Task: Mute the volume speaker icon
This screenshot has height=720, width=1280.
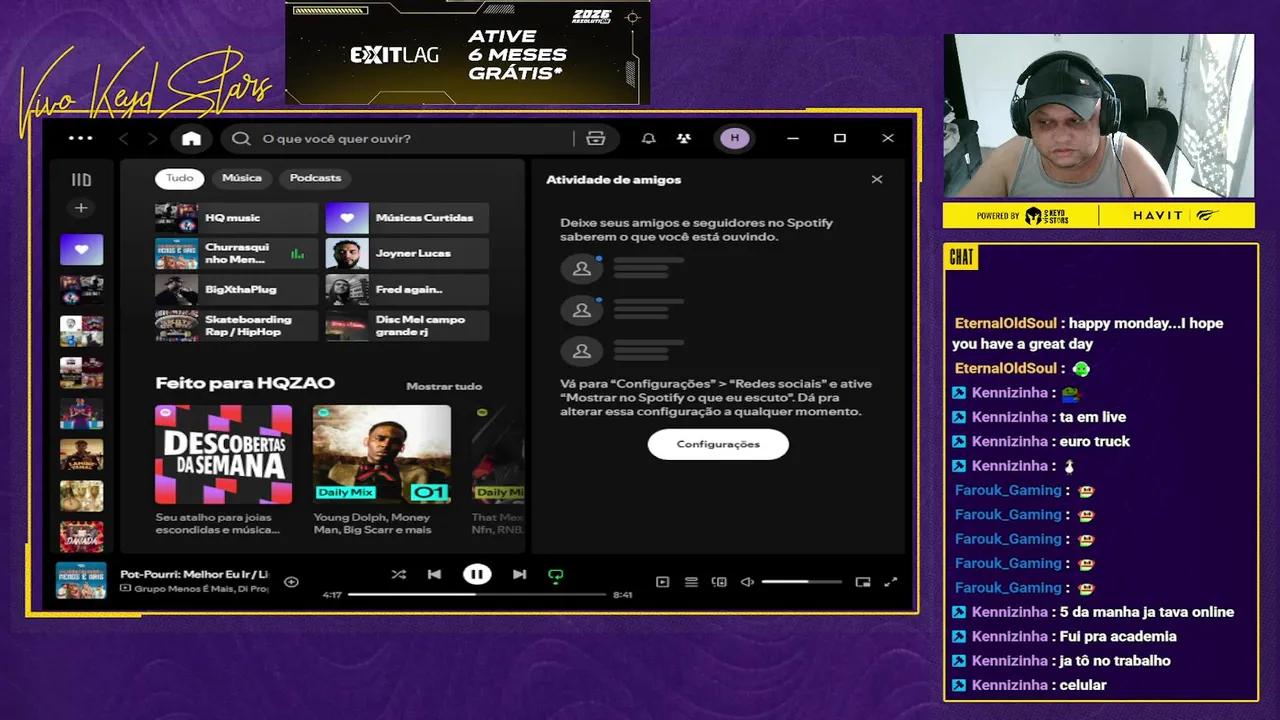Action: tap(747, 582)
